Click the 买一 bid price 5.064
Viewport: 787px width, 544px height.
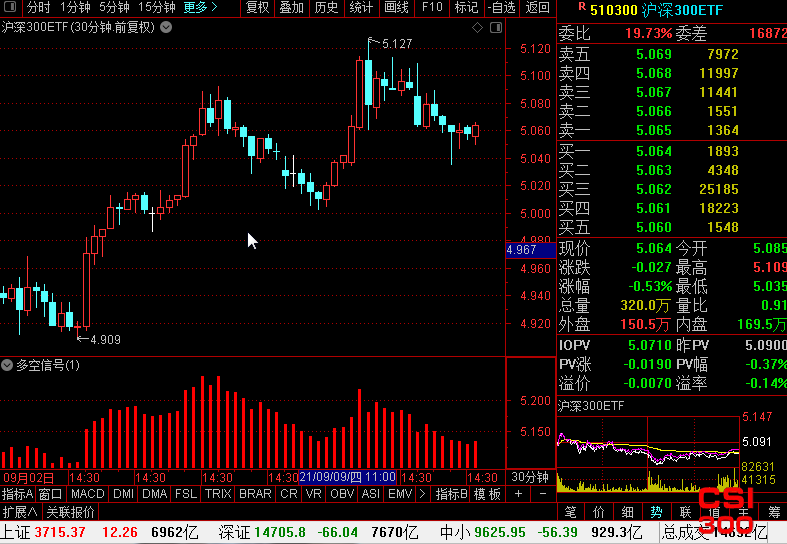(x=653, y=151)
